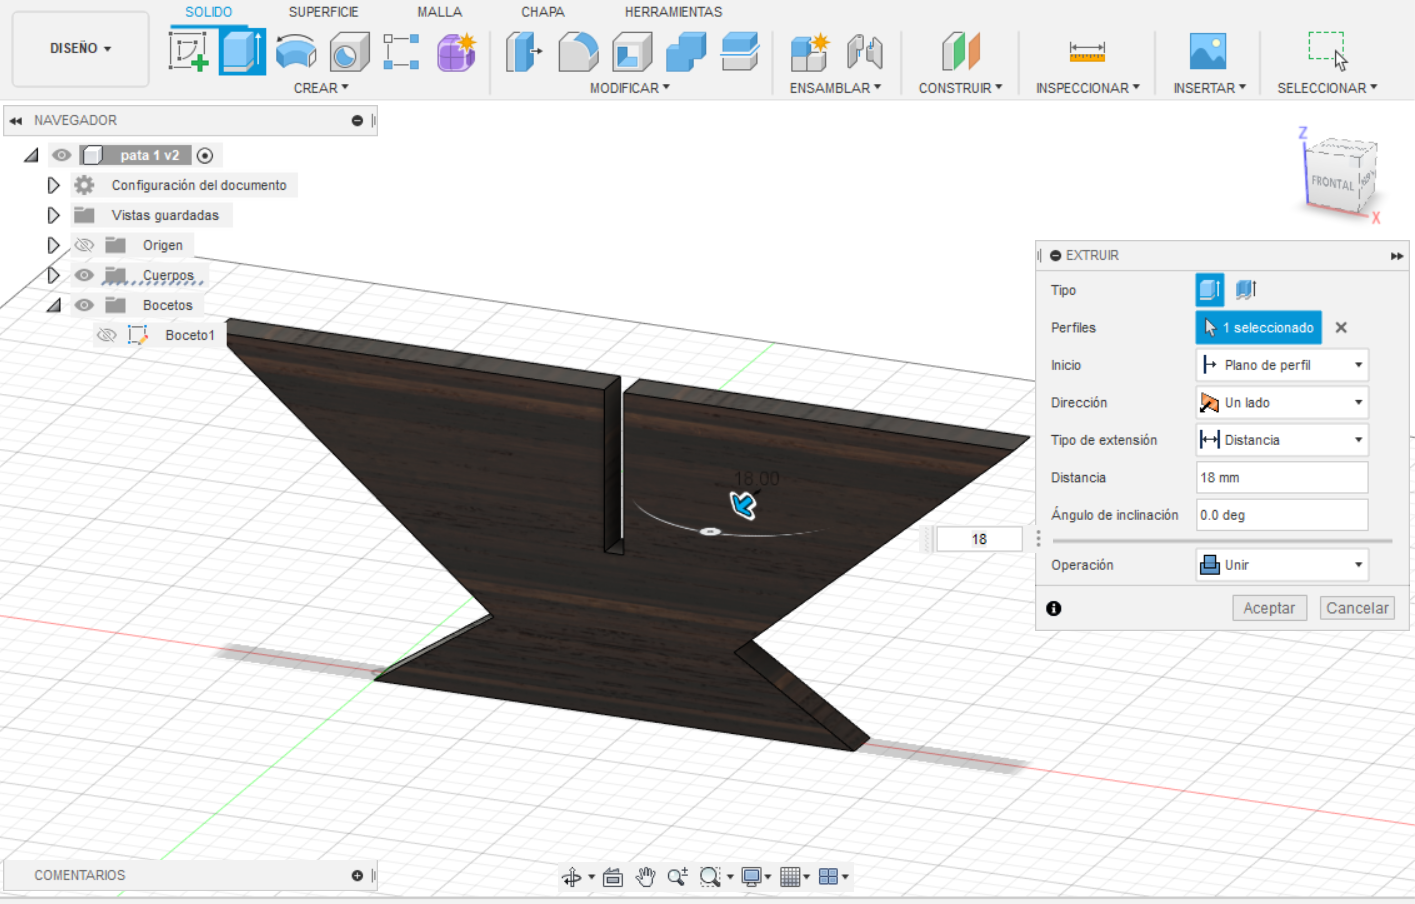Screen dimensions: 1415x904
Task: Click the Distancia input field
Action: point(1281,478)
